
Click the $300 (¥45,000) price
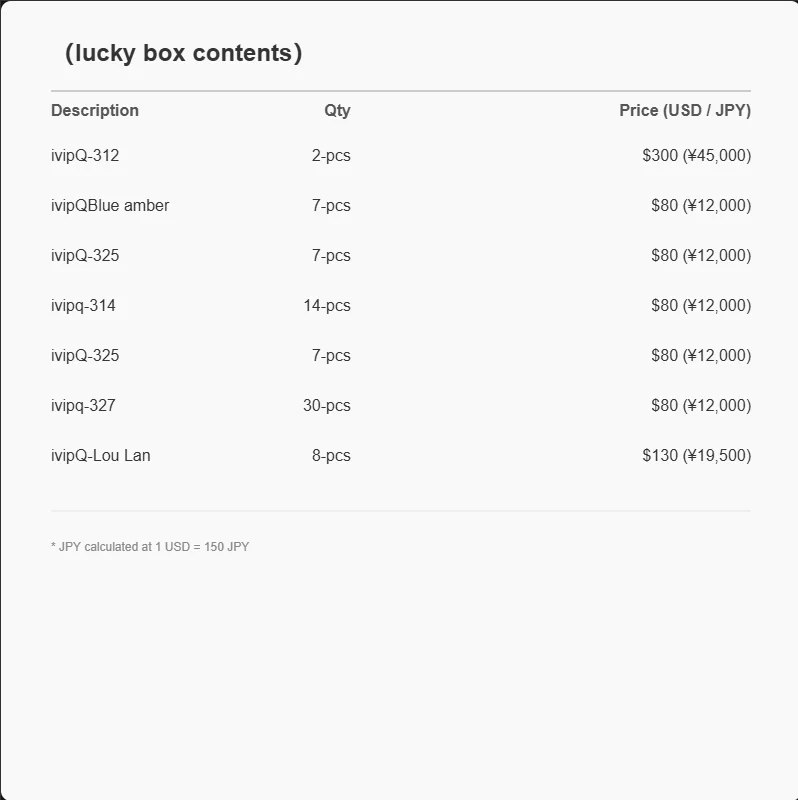point(696,155)
